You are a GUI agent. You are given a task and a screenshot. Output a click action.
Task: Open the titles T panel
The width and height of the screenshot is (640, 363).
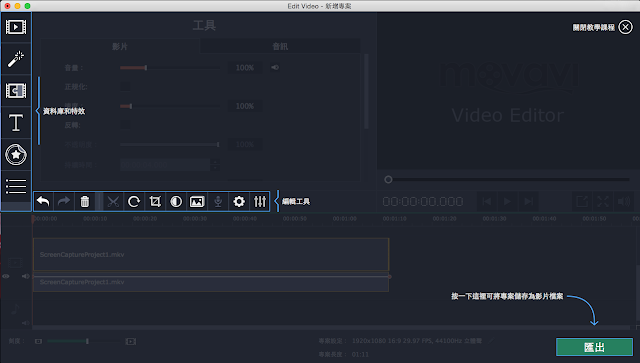(16, 122)
